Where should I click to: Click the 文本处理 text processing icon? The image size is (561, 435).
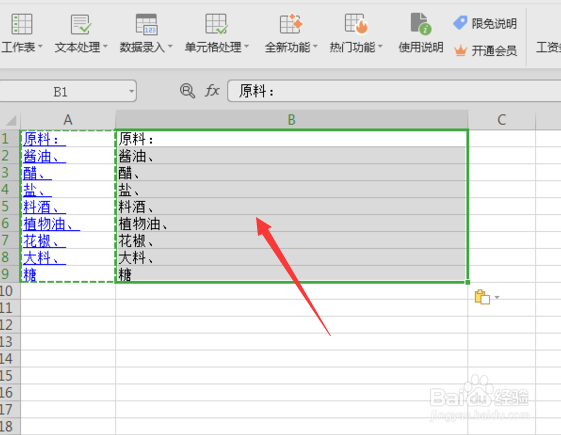pyautogui.click(x=81, y=24)
